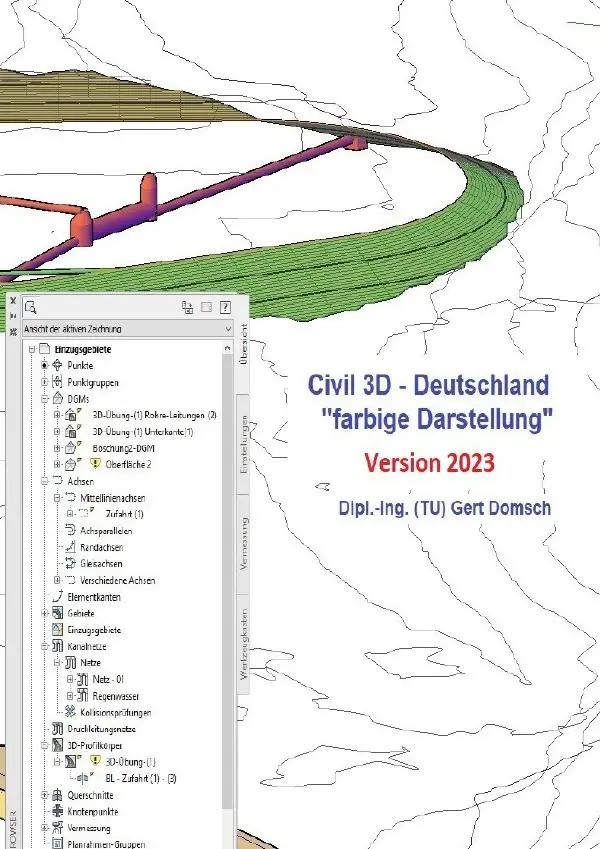Click the yellow warning icon beside Oberfläche 2
Viewport: 600px width, 849px height.
(95, 463)
